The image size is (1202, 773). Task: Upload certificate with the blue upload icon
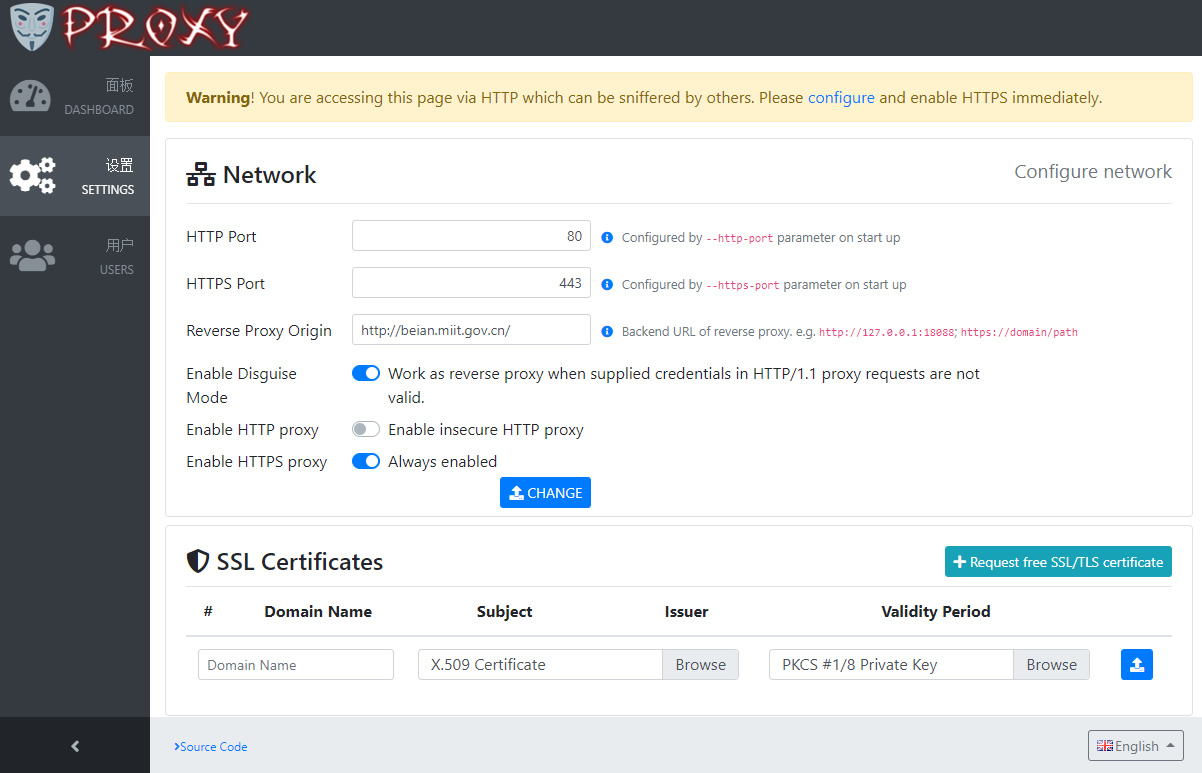(1137, 665)
